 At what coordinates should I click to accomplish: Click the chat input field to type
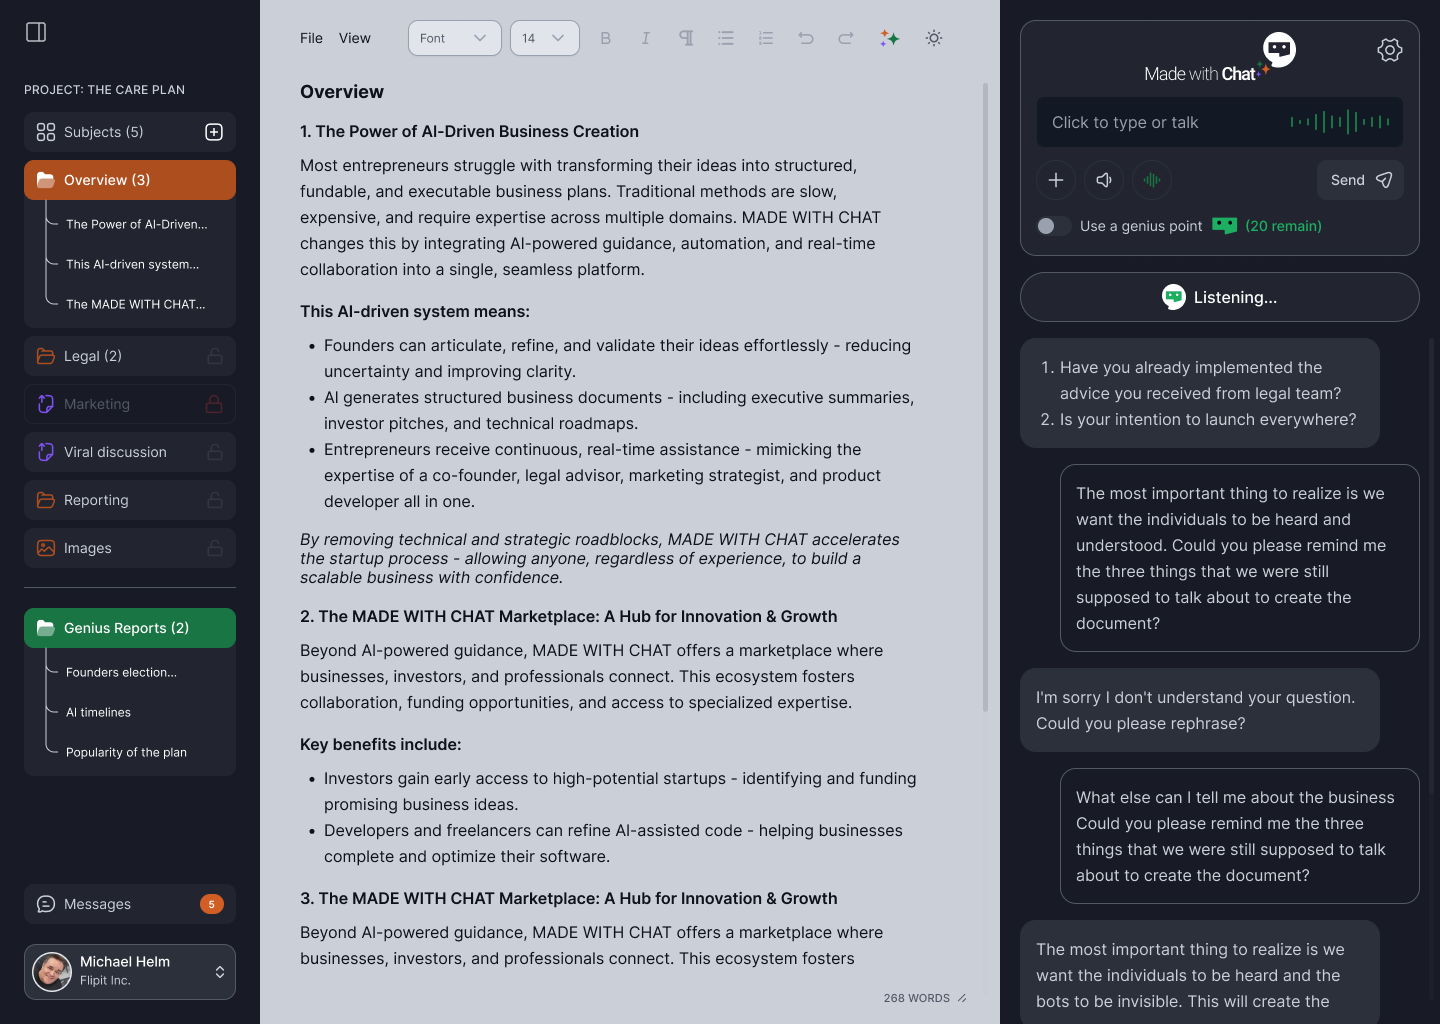click(1160, 122)
